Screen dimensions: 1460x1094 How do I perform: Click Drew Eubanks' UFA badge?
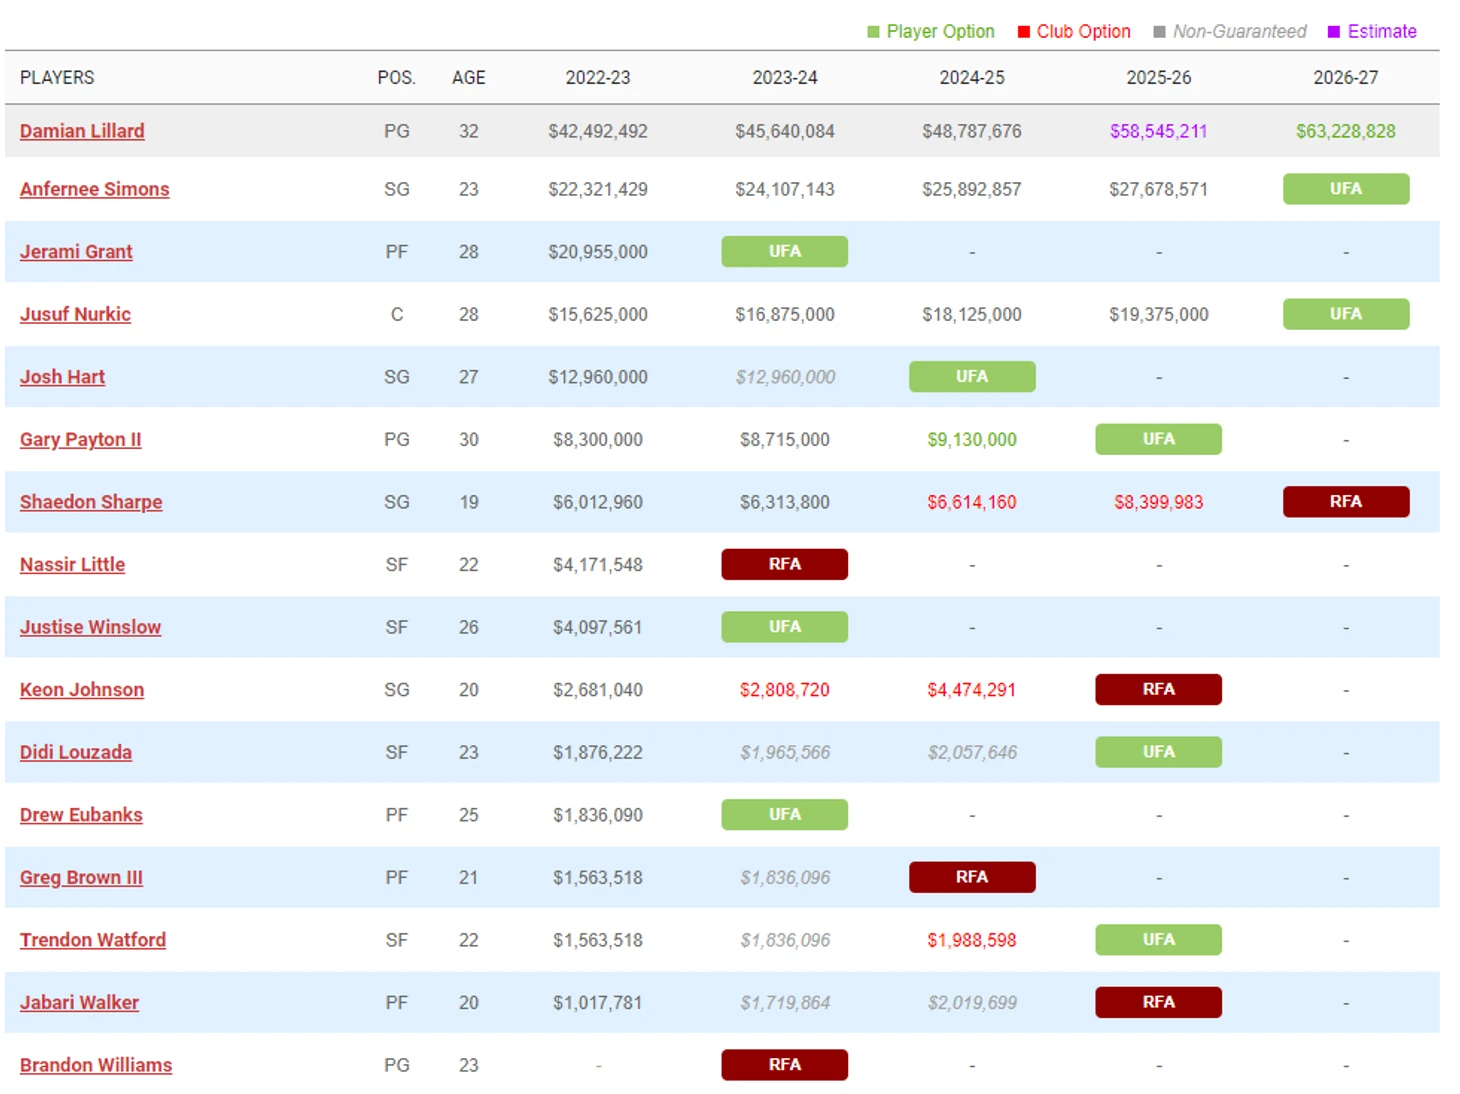pos(785,814)
